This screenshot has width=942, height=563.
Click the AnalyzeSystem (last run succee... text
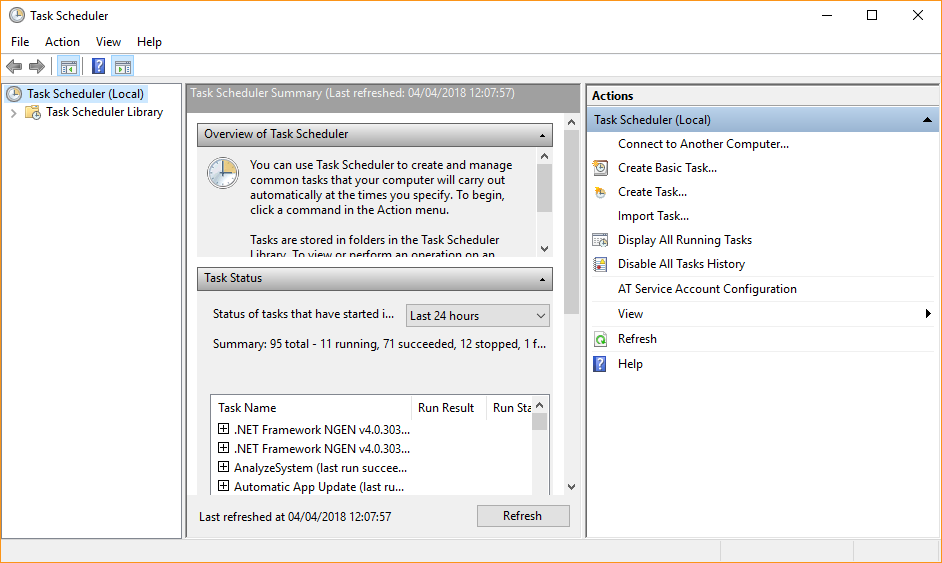click(320, 467)
